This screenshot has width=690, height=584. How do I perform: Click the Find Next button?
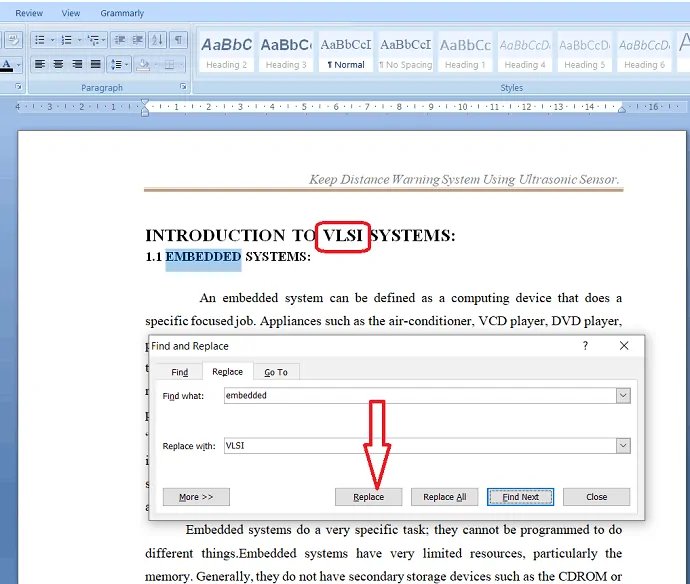click(521, 497)
